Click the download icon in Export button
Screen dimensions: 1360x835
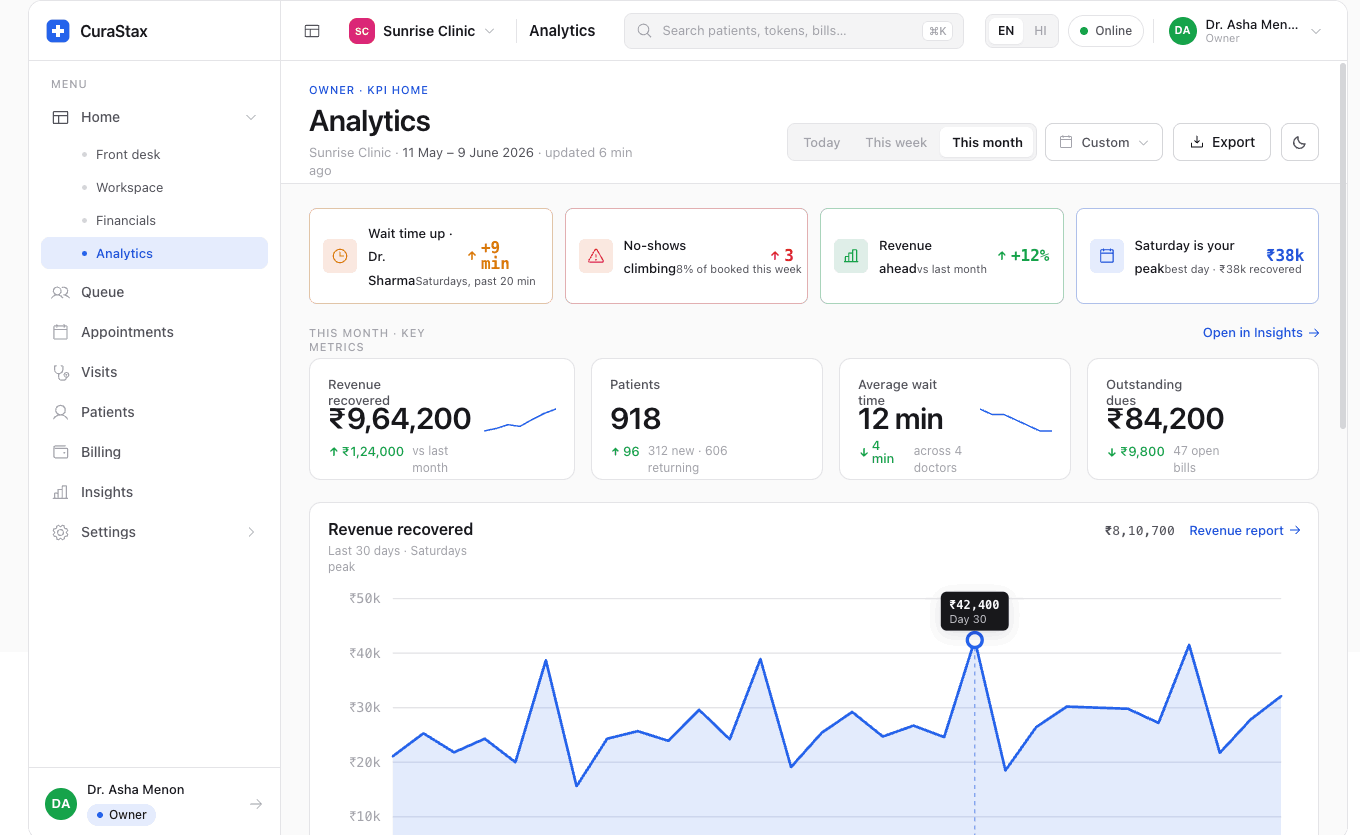1197,142
